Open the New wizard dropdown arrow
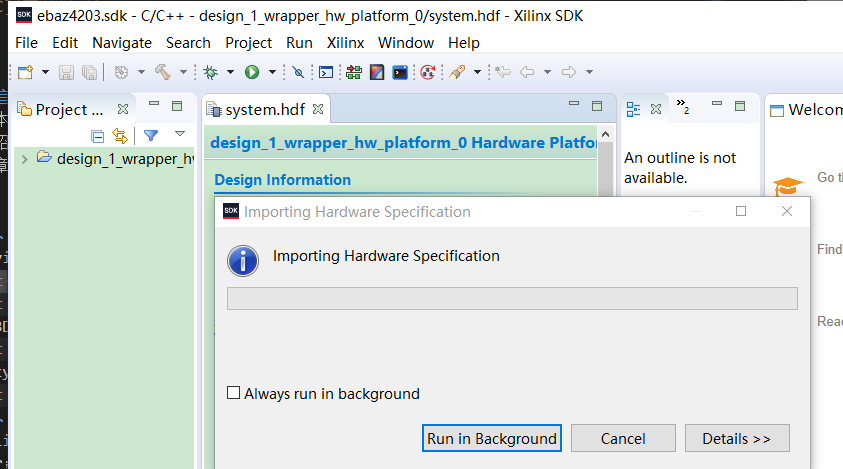 pos(46,72)
